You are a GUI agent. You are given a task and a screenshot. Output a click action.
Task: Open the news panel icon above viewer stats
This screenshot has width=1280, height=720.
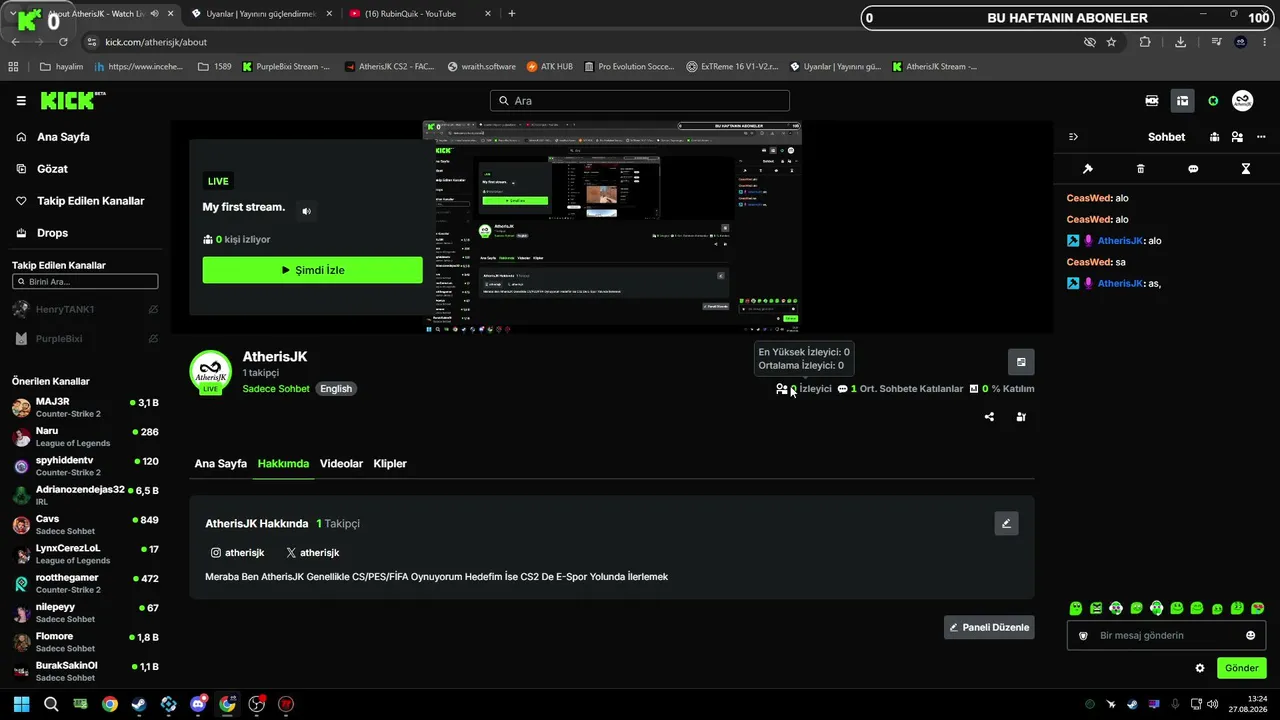[1021, 362]
